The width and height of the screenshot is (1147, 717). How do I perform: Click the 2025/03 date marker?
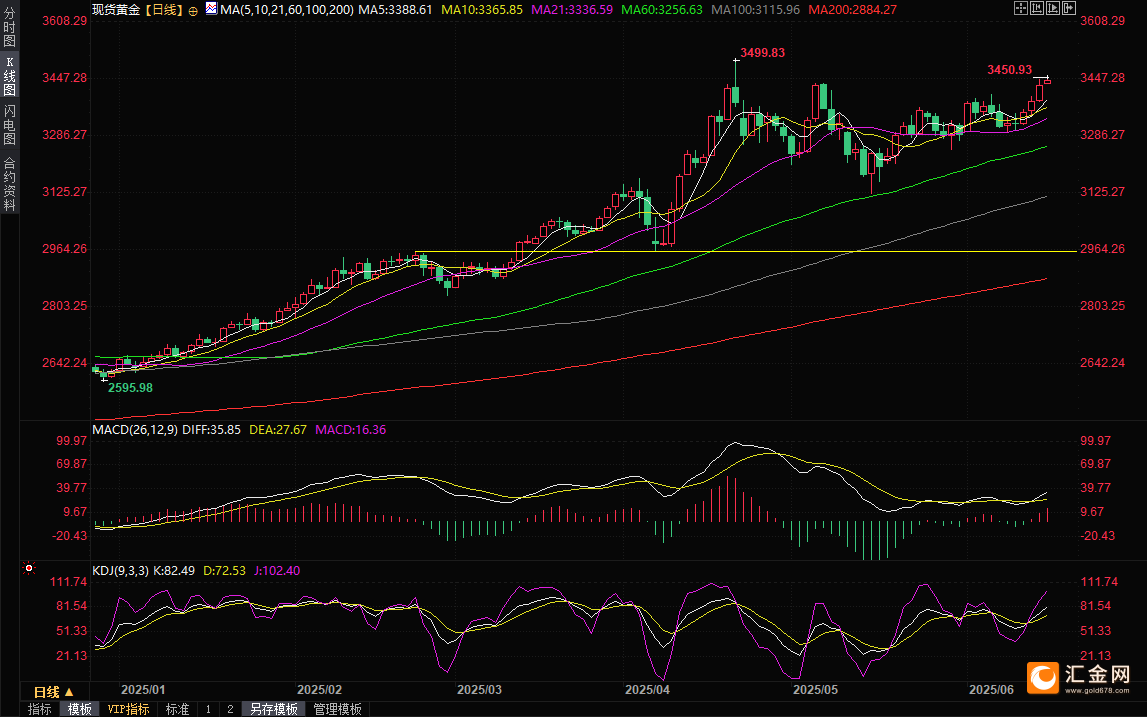[x=479, y=689]
